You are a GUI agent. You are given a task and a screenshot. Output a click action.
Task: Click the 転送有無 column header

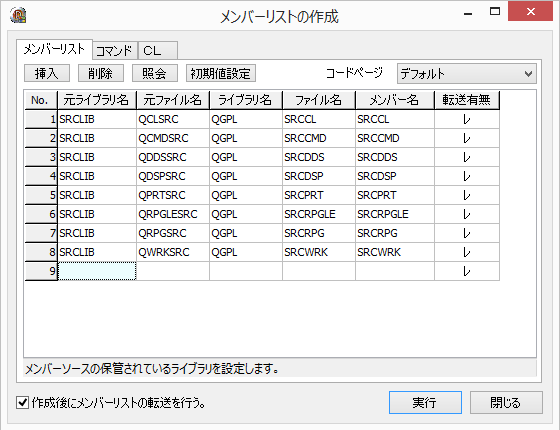click(466, 100)
